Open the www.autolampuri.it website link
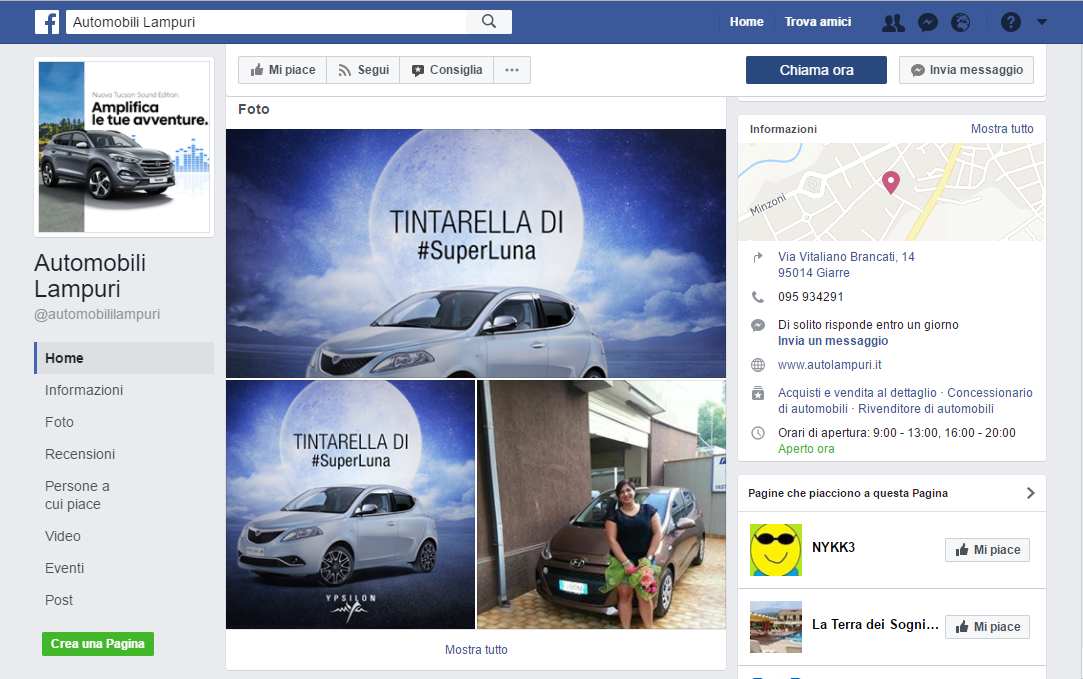1083x679 pixels. (x=830, y=365)
